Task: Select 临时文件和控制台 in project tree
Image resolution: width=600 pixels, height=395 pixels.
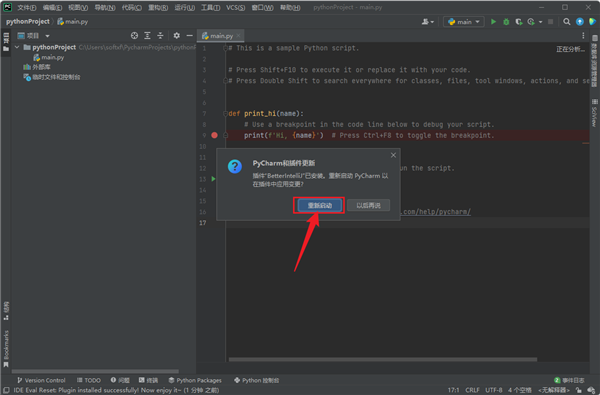Action: tap(52, 77)
